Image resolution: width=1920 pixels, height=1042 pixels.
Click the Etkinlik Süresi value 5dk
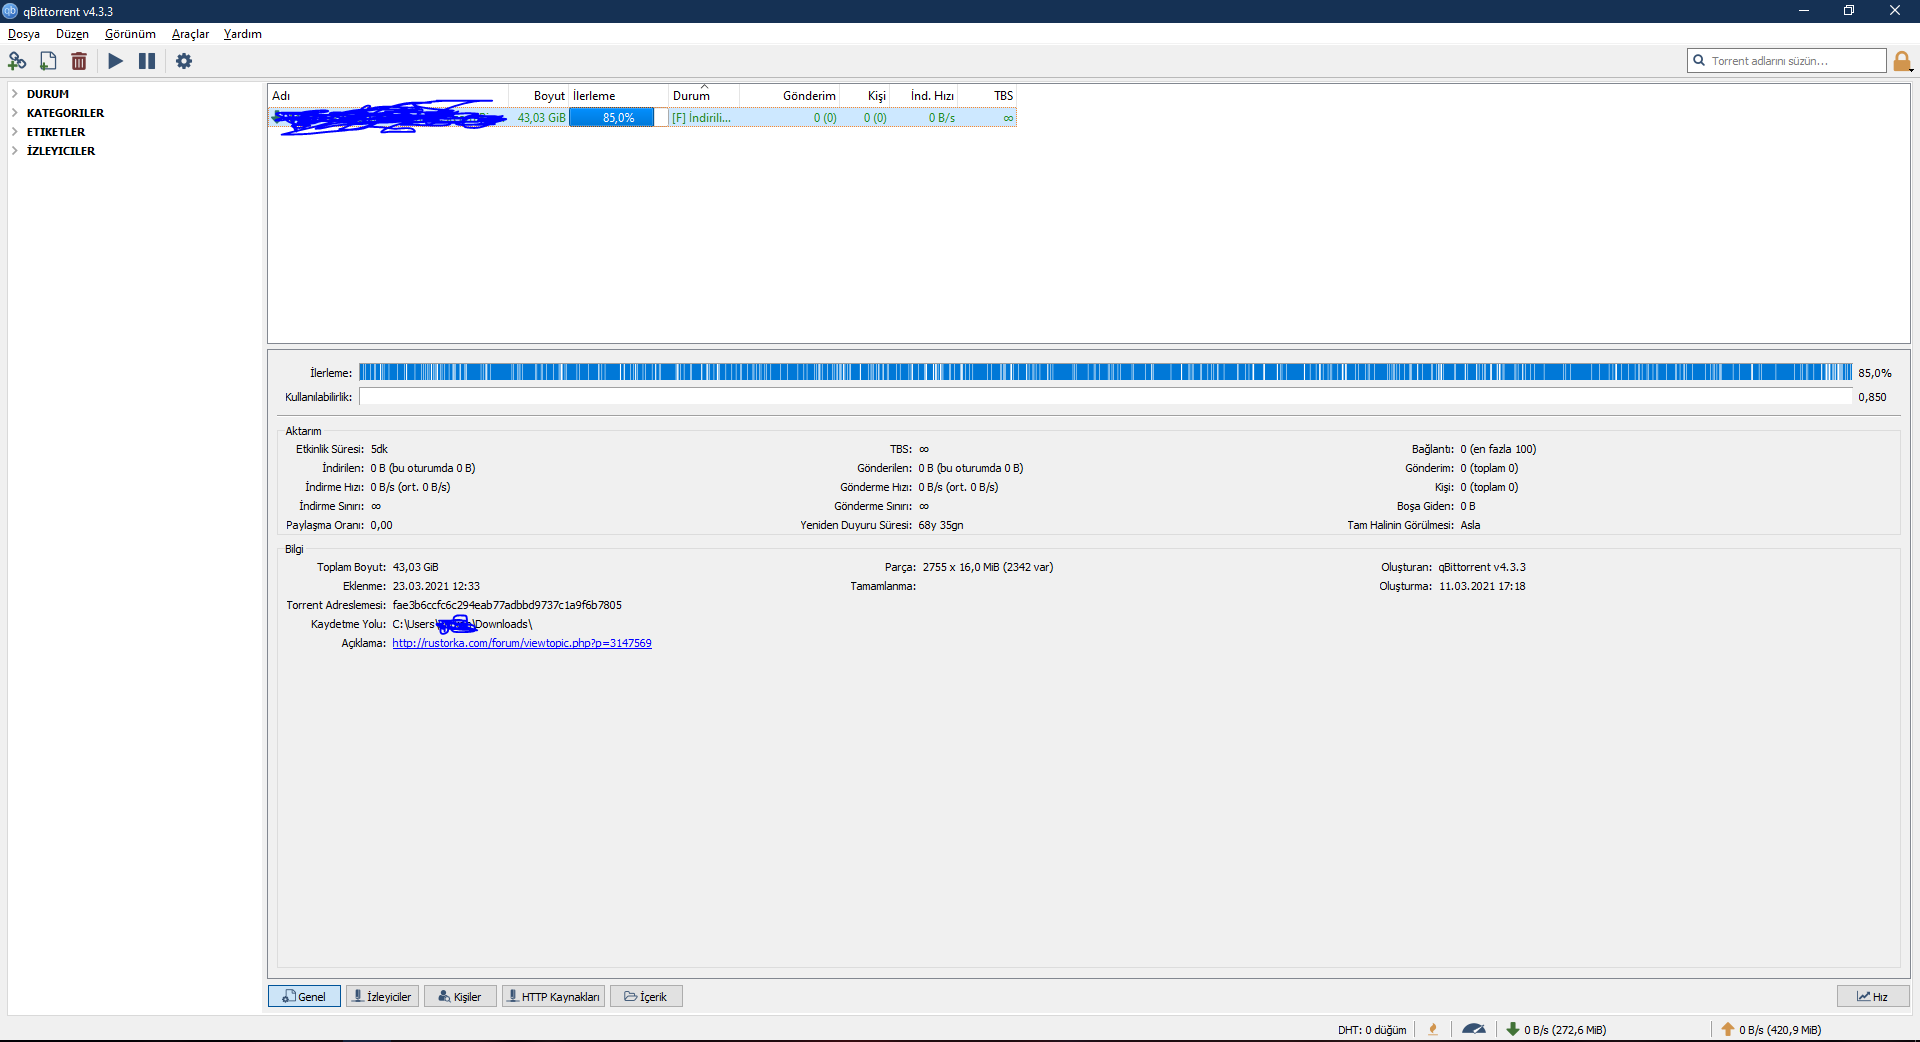click(x=379, y=449)
